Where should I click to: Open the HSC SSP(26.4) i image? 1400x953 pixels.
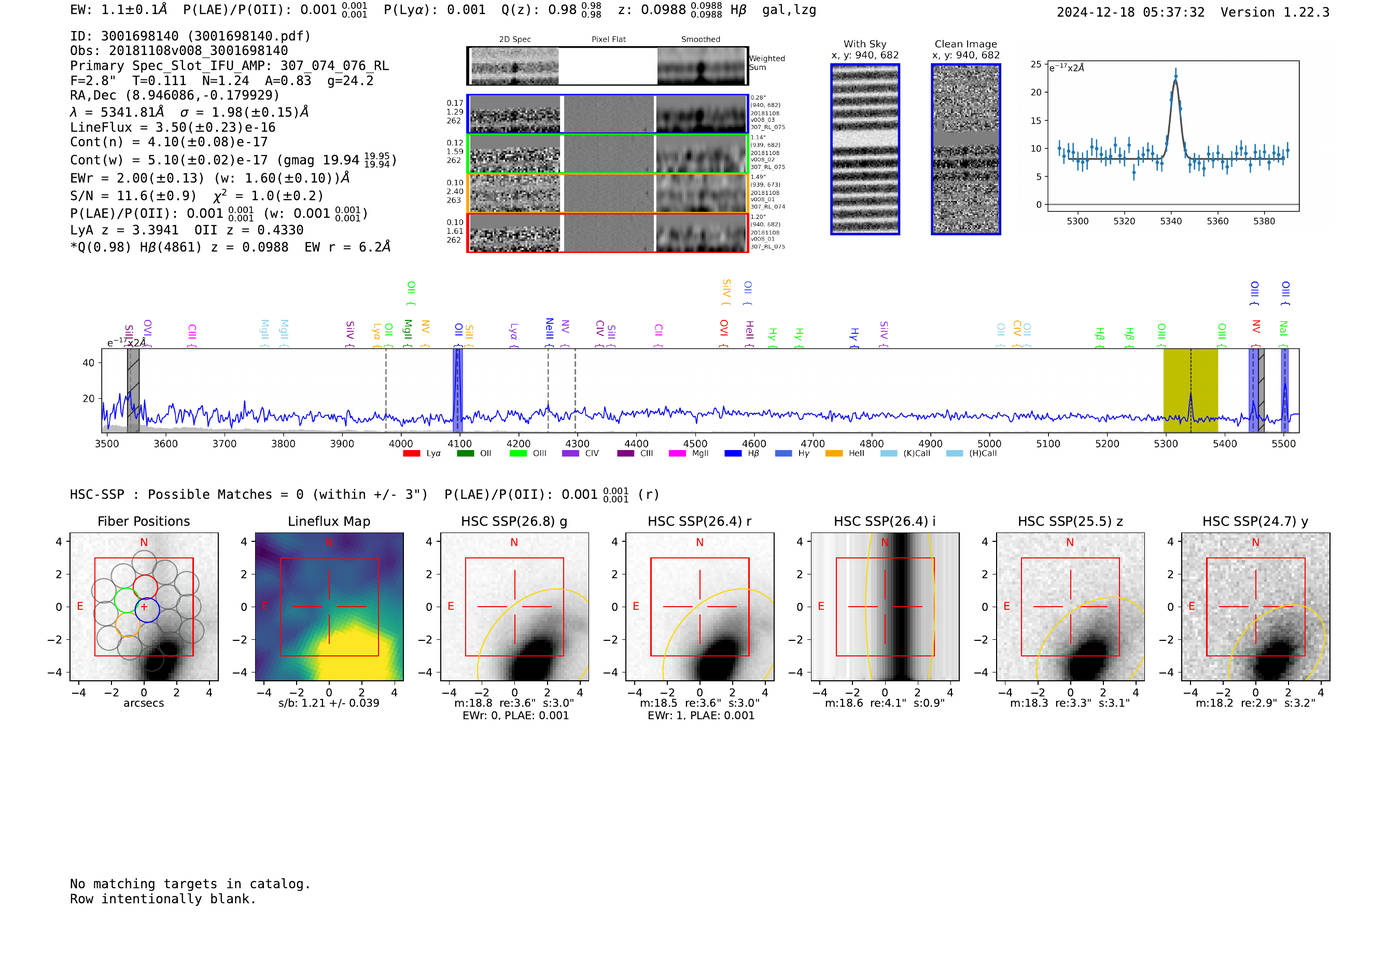(x=885, y=607)
